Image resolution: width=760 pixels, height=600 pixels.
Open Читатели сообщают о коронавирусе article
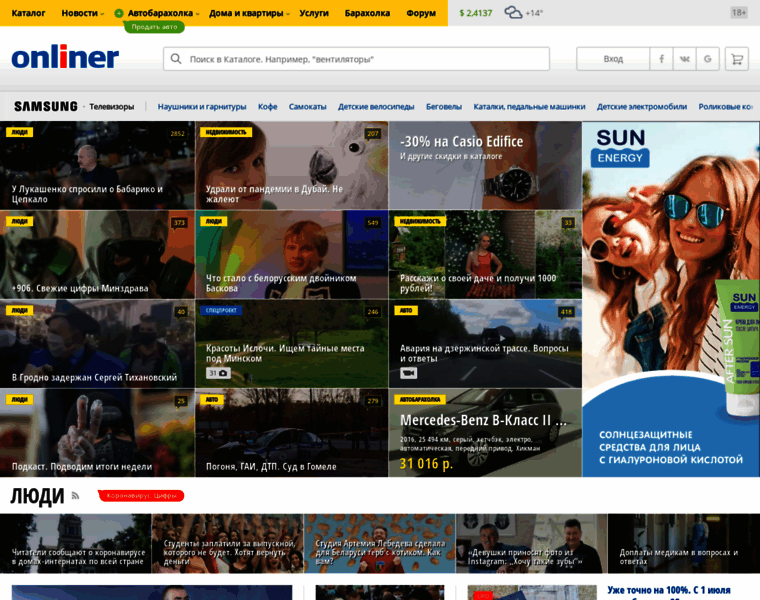tap(76, 543)
